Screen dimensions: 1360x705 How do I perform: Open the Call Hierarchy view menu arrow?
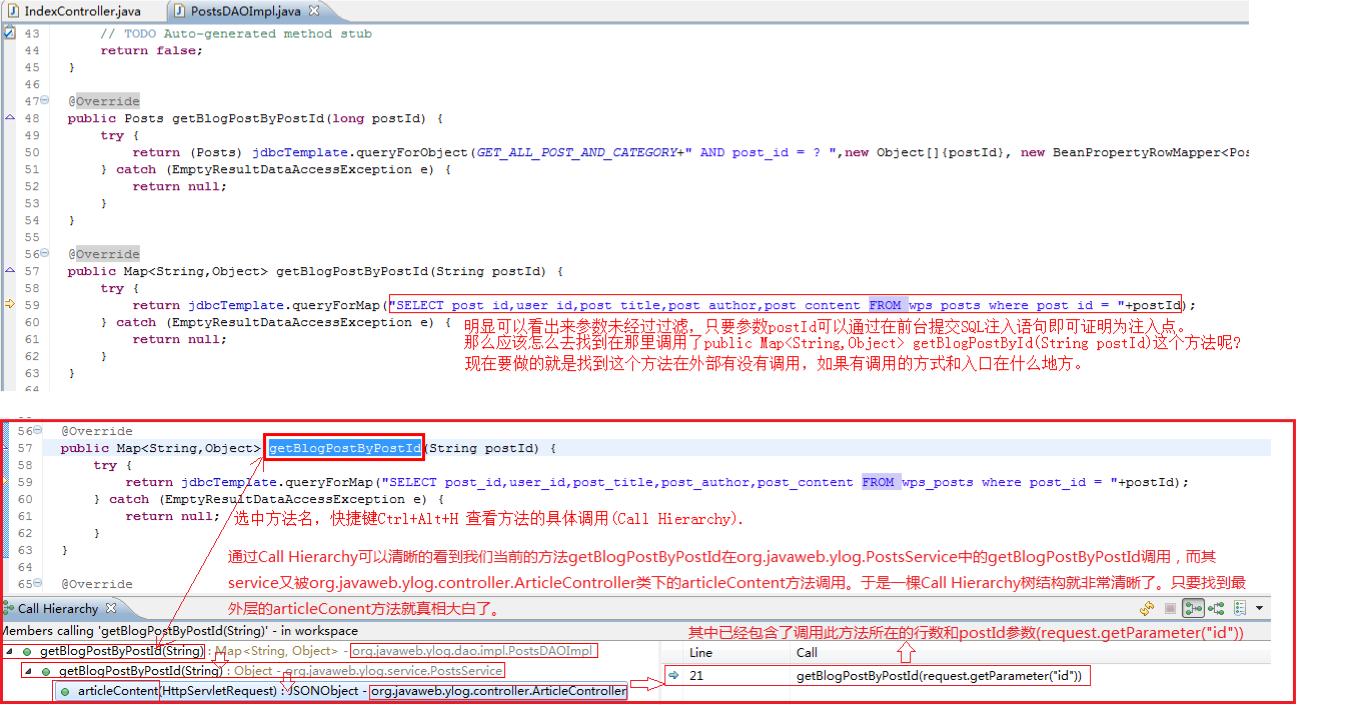coord(1259,608)
